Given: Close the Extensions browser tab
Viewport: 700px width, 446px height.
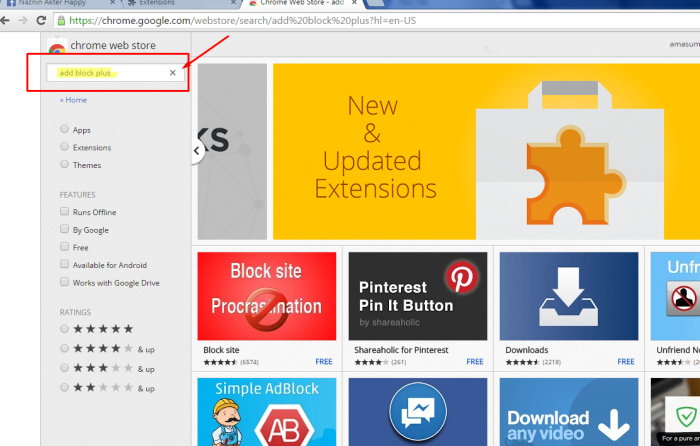Looking at the screenshot, I should pos(233,3).
